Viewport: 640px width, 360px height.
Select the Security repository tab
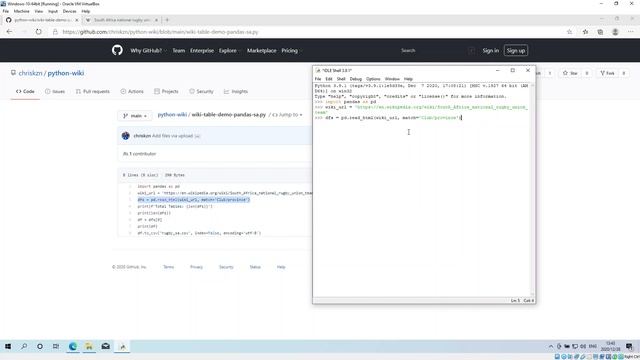click(201, 91)
